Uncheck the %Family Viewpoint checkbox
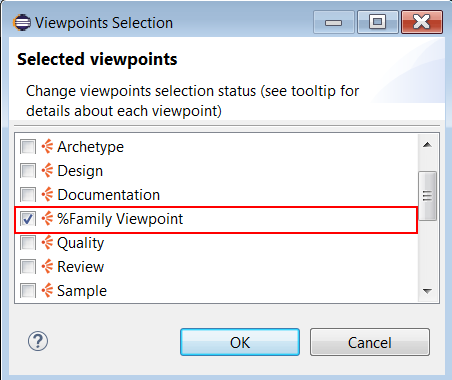 [x=28, y=219]
